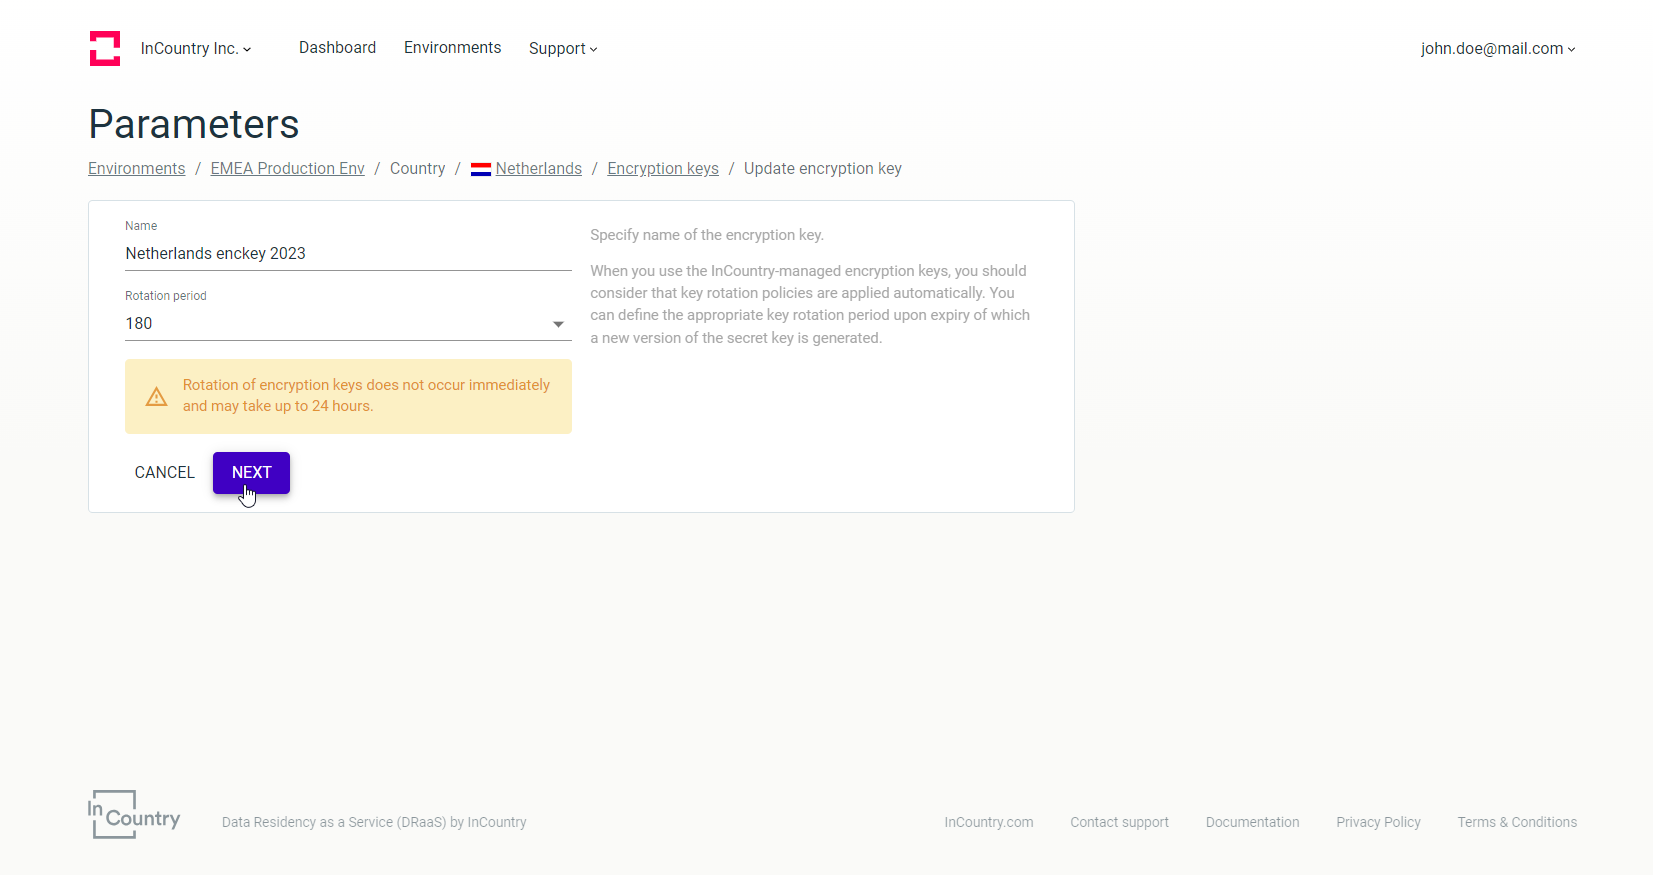This screenshot has width=1653, height=875.
Task: Click 'Specify name of the encryption key.' text
Action: (x=707, y=235)
